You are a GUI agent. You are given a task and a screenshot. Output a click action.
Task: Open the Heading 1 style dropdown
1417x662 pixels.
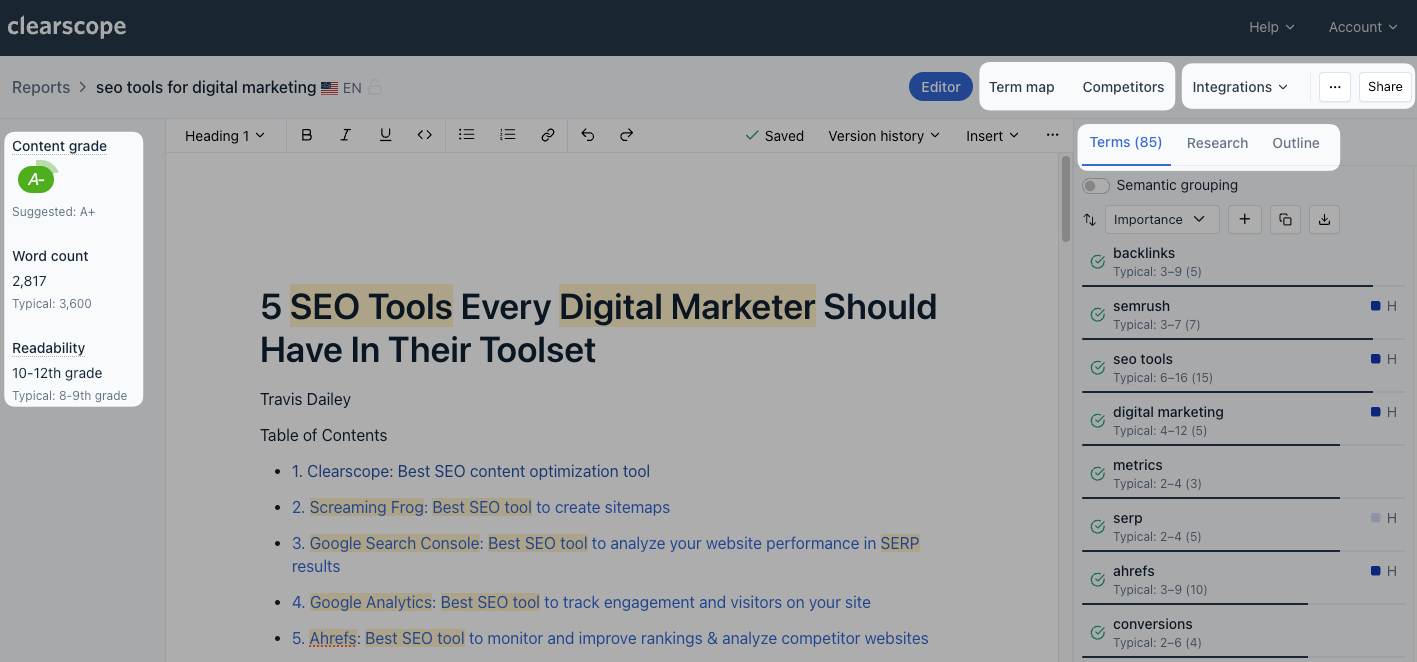225,135
